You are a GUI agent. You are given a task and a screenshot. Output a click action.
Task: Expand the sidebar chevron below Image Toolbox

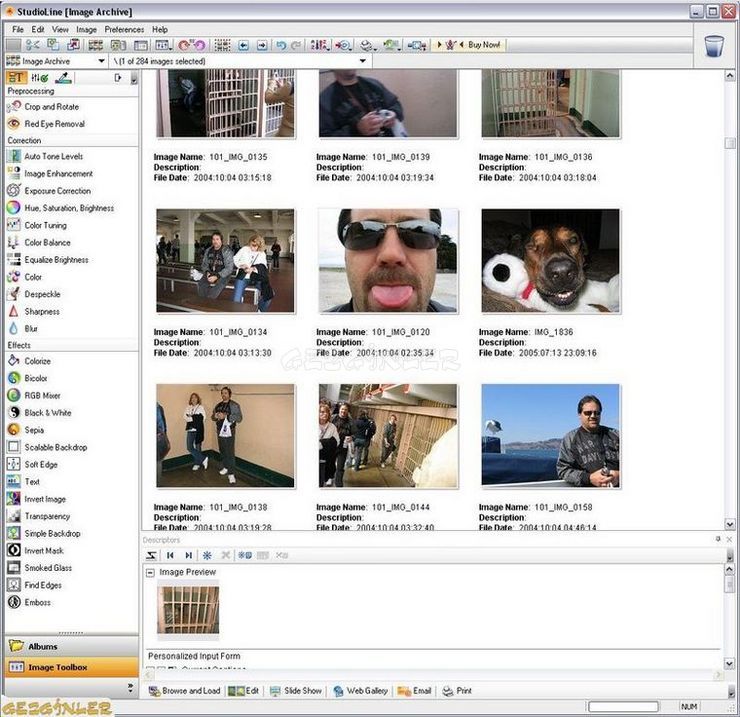[x=130, y=688]
